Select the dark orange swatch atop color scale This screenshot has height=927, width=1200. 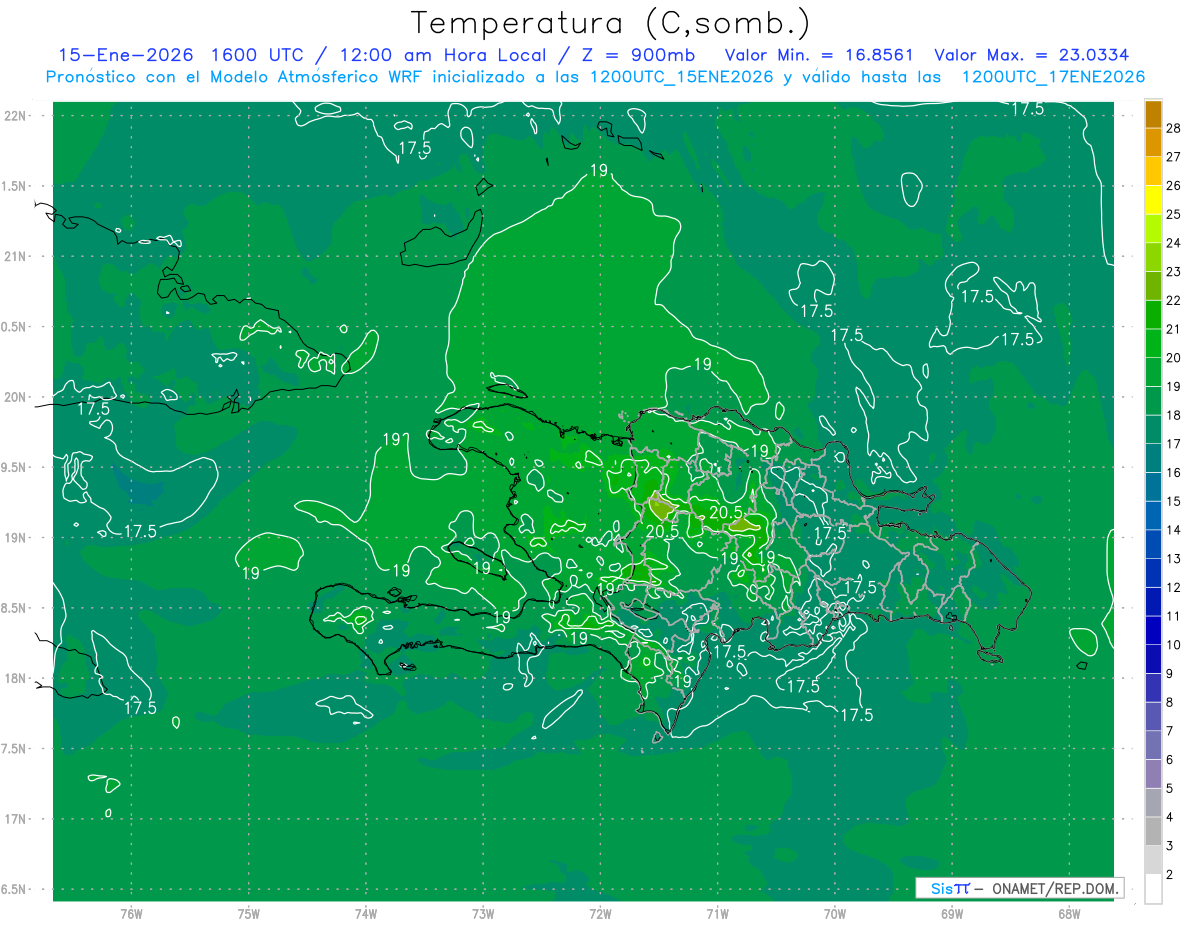click(1153, 114)
